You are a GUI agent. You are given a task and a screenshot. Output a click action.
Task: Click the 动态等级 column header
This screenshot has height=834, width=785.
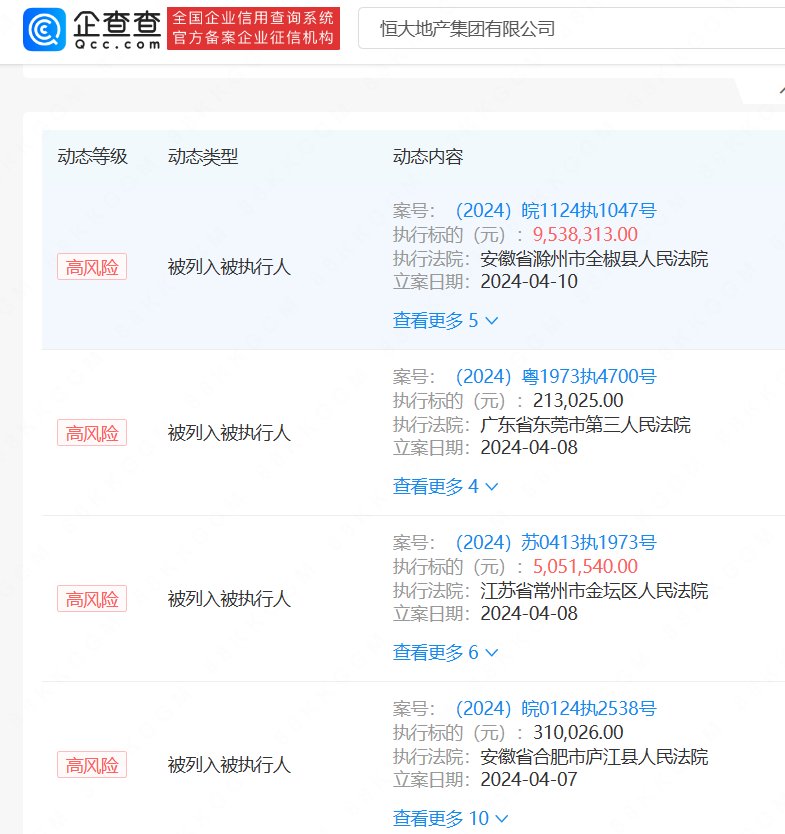[x=92, y=157]
